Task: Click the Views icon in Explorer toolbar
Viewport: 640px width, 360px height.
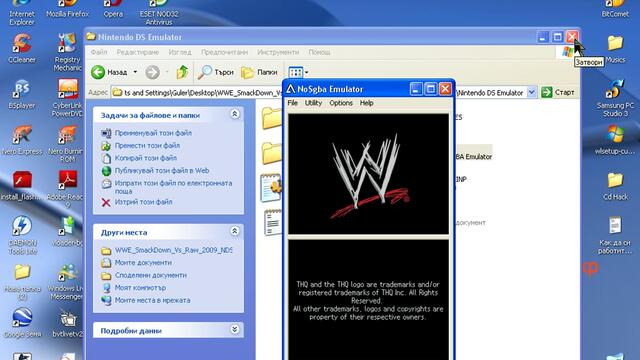Action: click(296, 72)
